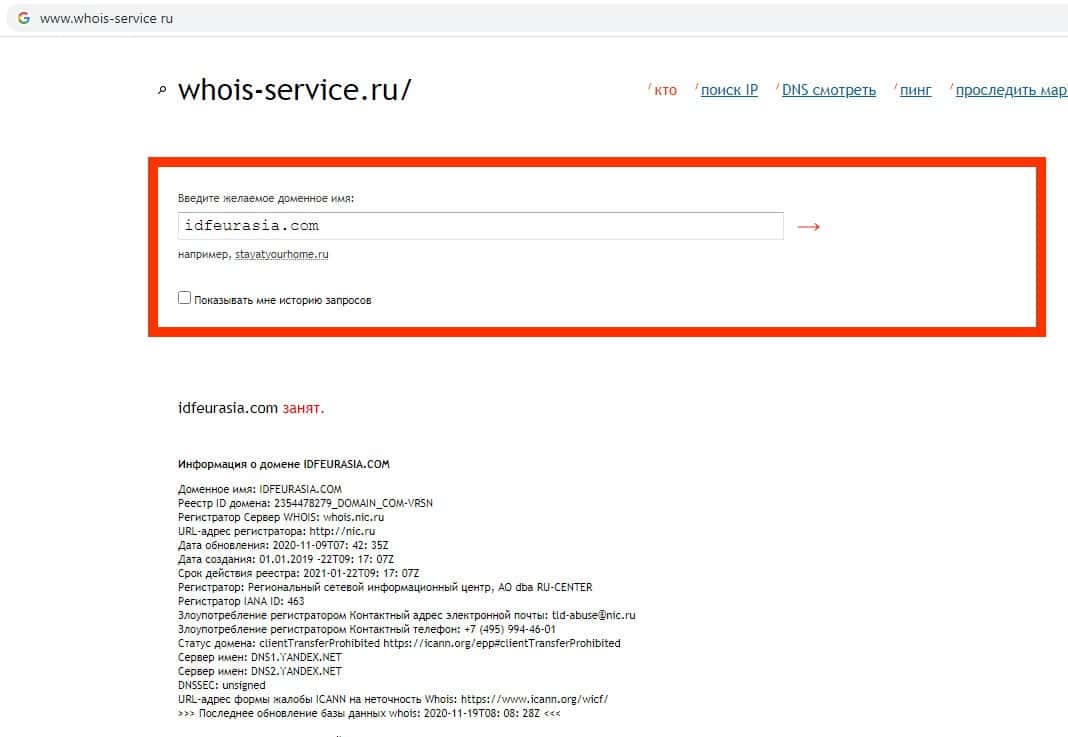
Task: Open the 'пинг' tool link
Action: pyautogui.click(x=915, y=90)
